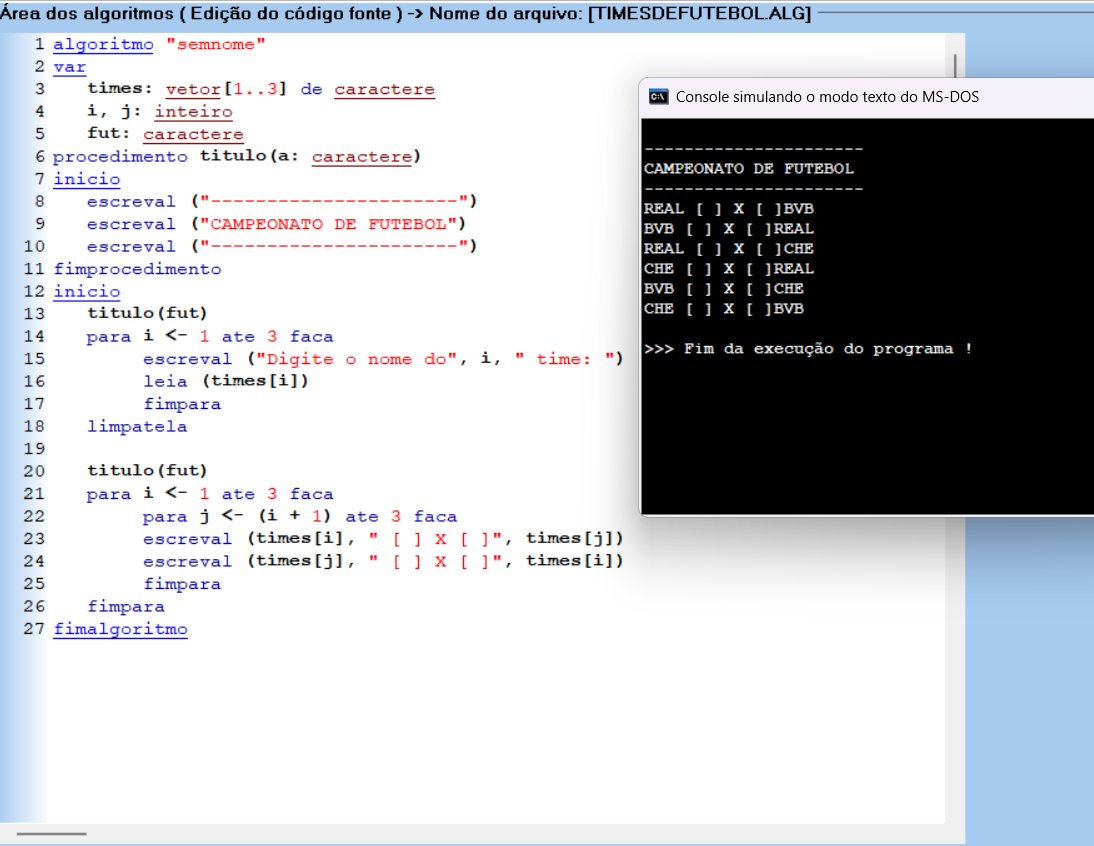Click 'para' on line 21
Image resolution: width=1094 pixels, height=846 pixels.
point(109,494)
